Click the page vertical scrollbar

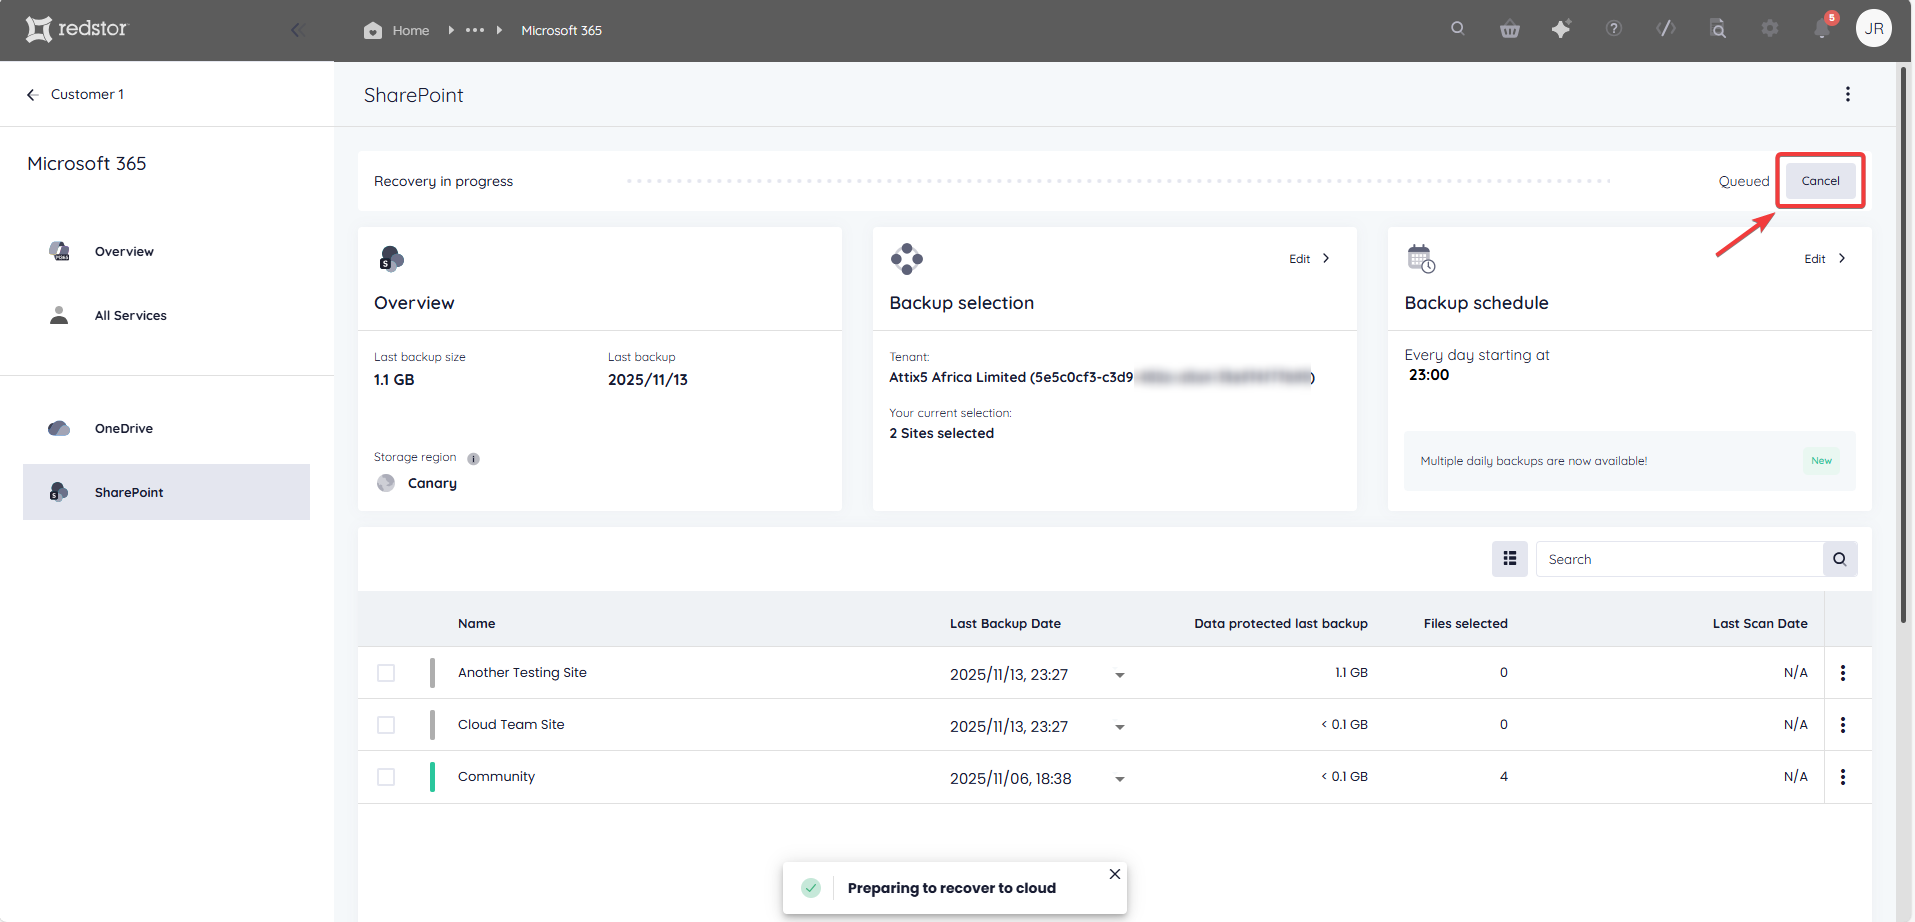[1904, 343]
